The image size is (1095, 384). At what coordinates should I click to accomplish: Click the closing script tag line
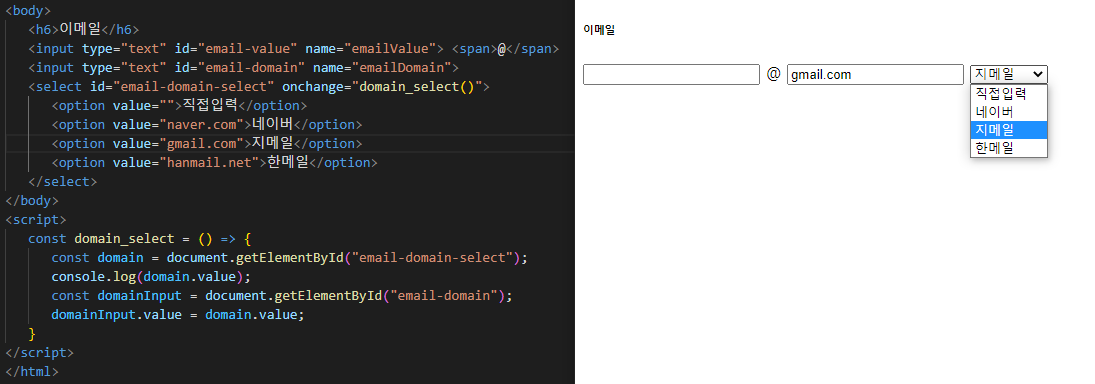click(39, 353)
